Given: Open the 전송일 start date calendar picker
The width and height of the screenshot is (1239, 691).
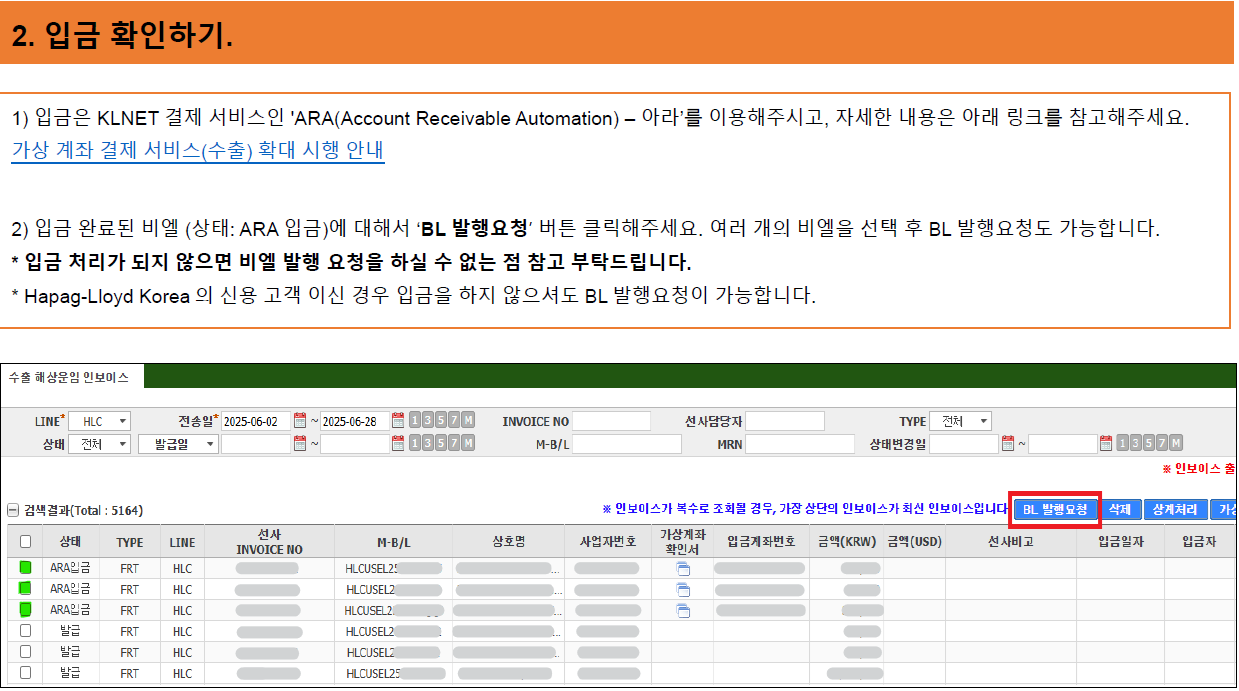Looking at the screenshot, I should click(x=300, y=419).
